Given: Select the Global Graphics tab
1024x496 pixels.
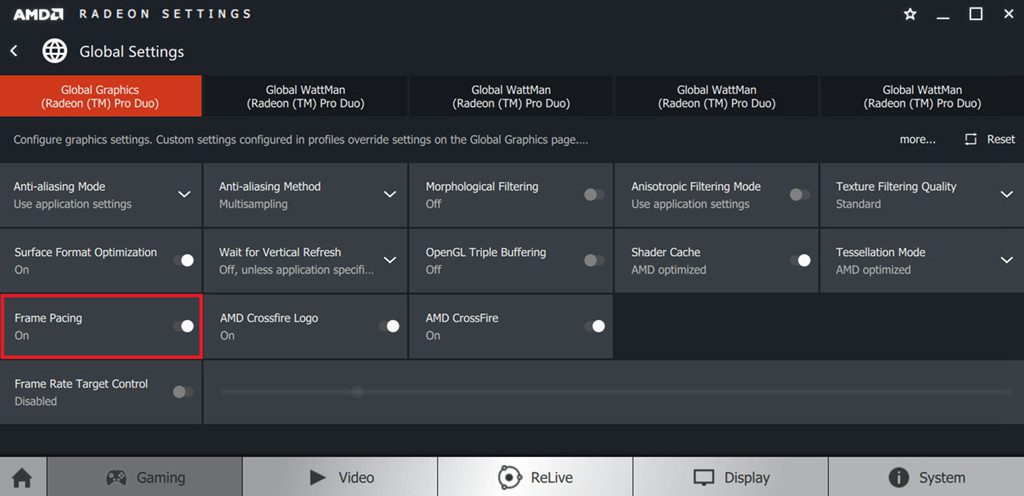Looking at the screenshot, I should (x=101, y=96).
